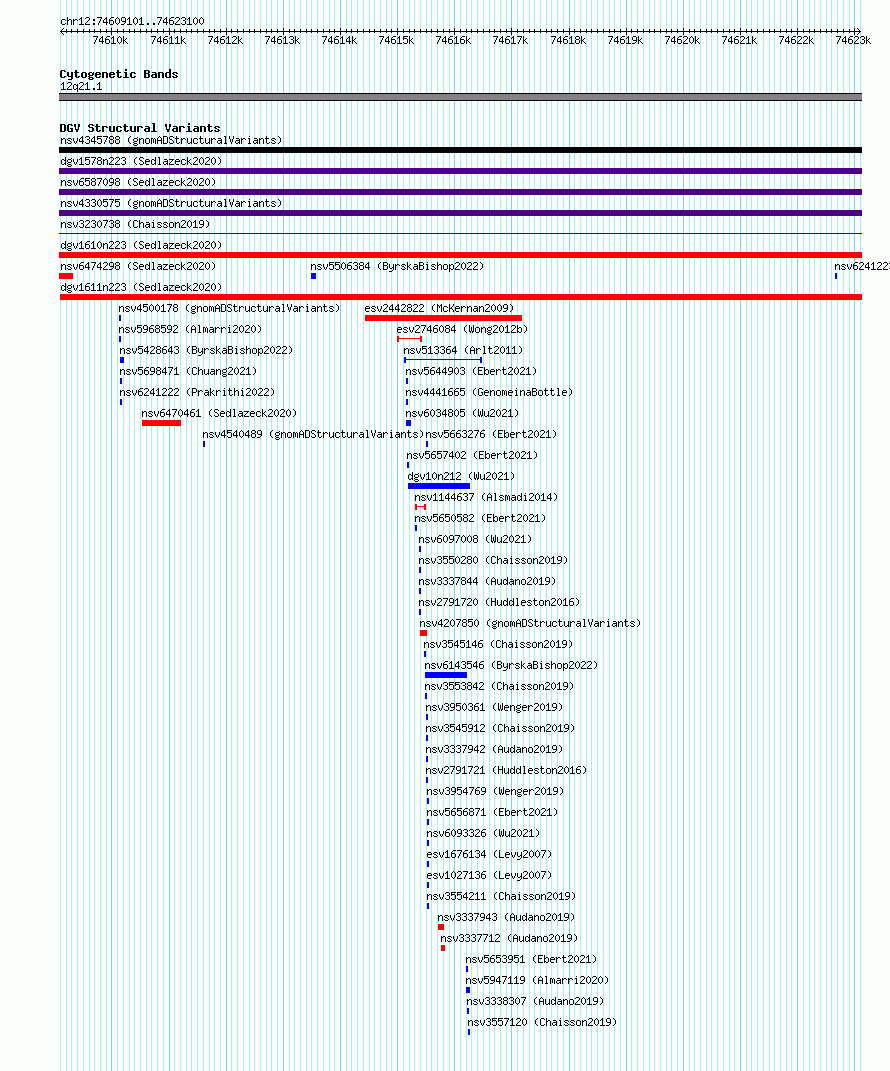890x1071 pixels.
Task: Open esv1027136 (Levy2007) label
Action: pos(489,876)
